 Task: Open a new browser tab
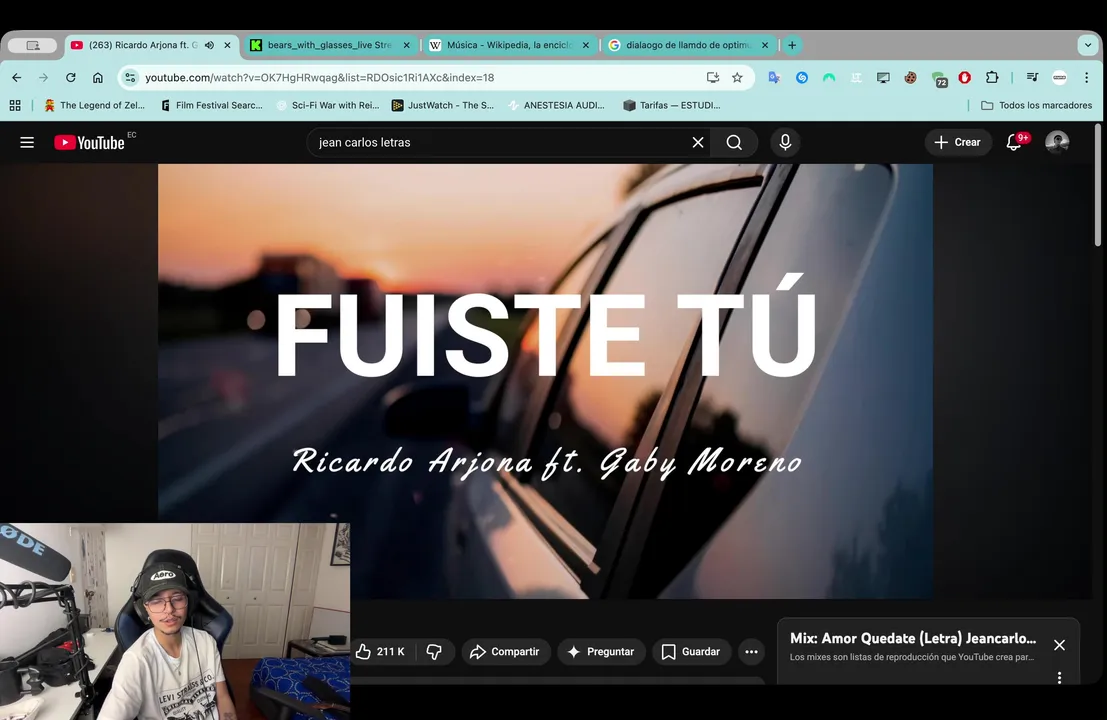[x=792, y=45]
